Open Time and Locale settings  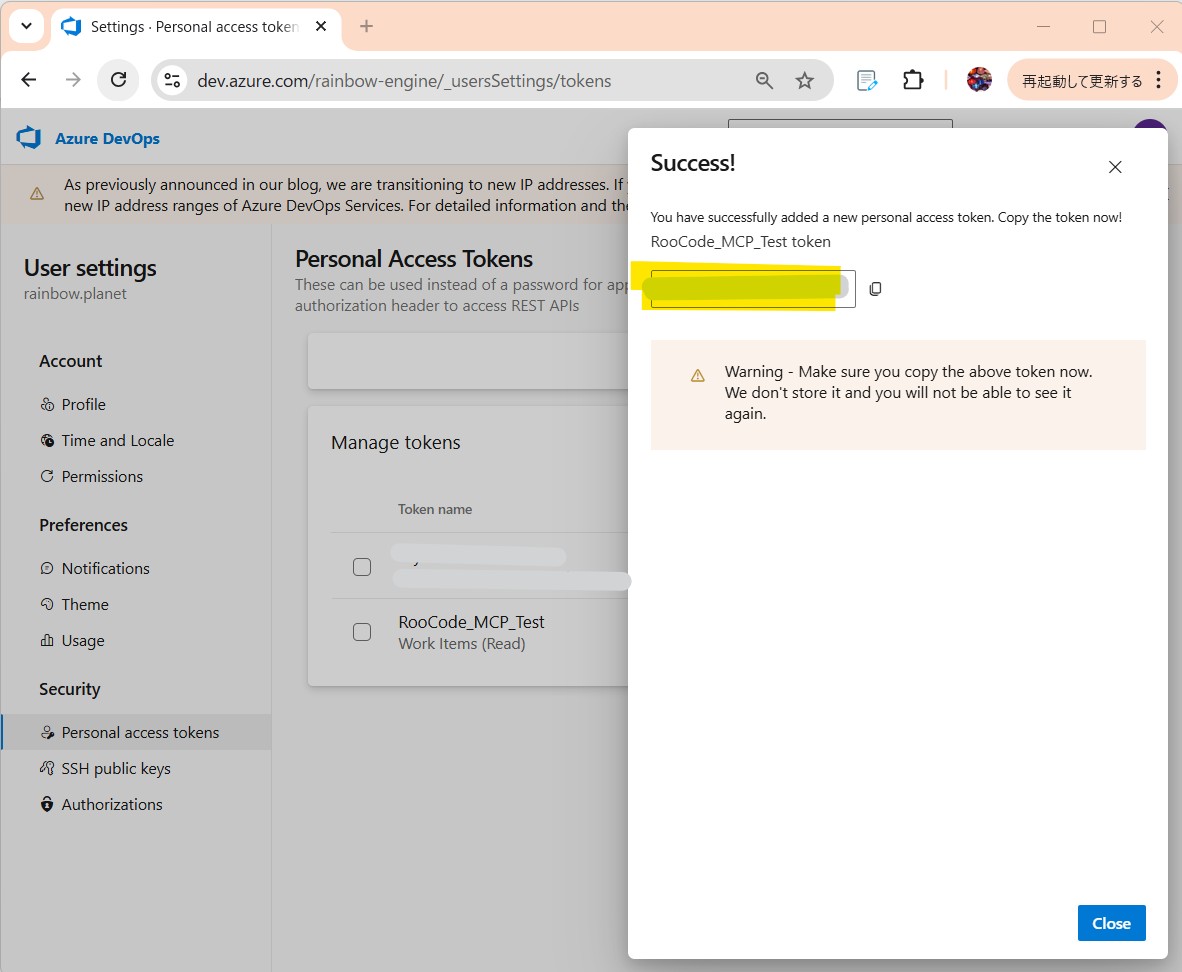tap(118, 440)
